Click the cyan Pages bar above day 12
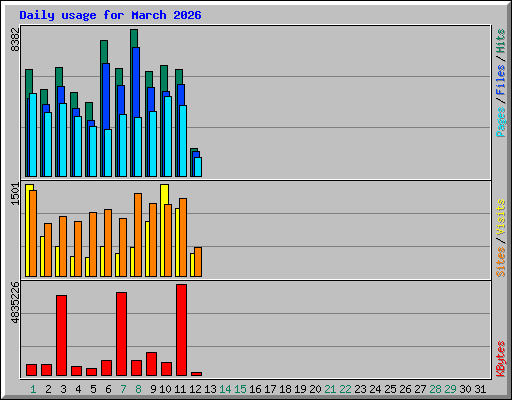Image resolution: width=512 pixels, height=400 pixels. pyautogui.click(x=198, y=167)
